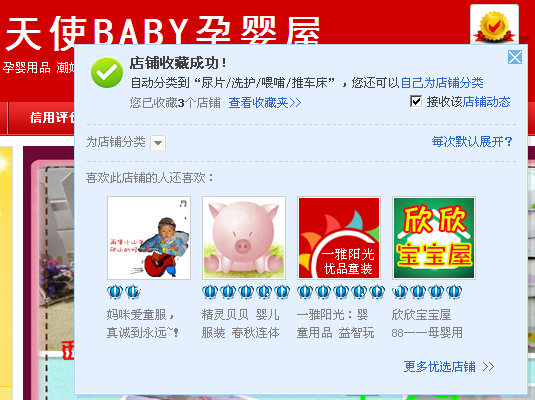
Task: Click the gold certification badge icon
Action: tap(494, 26)
